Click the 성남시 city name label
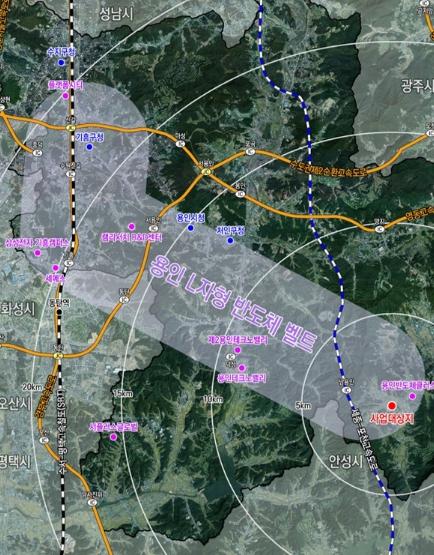 click(116, 15)
